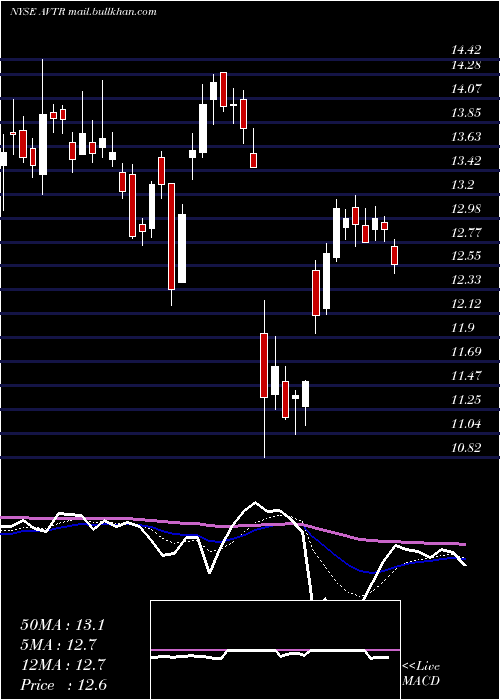Select the 14.28 price level label
500x700 pixels.
point(466,65)
